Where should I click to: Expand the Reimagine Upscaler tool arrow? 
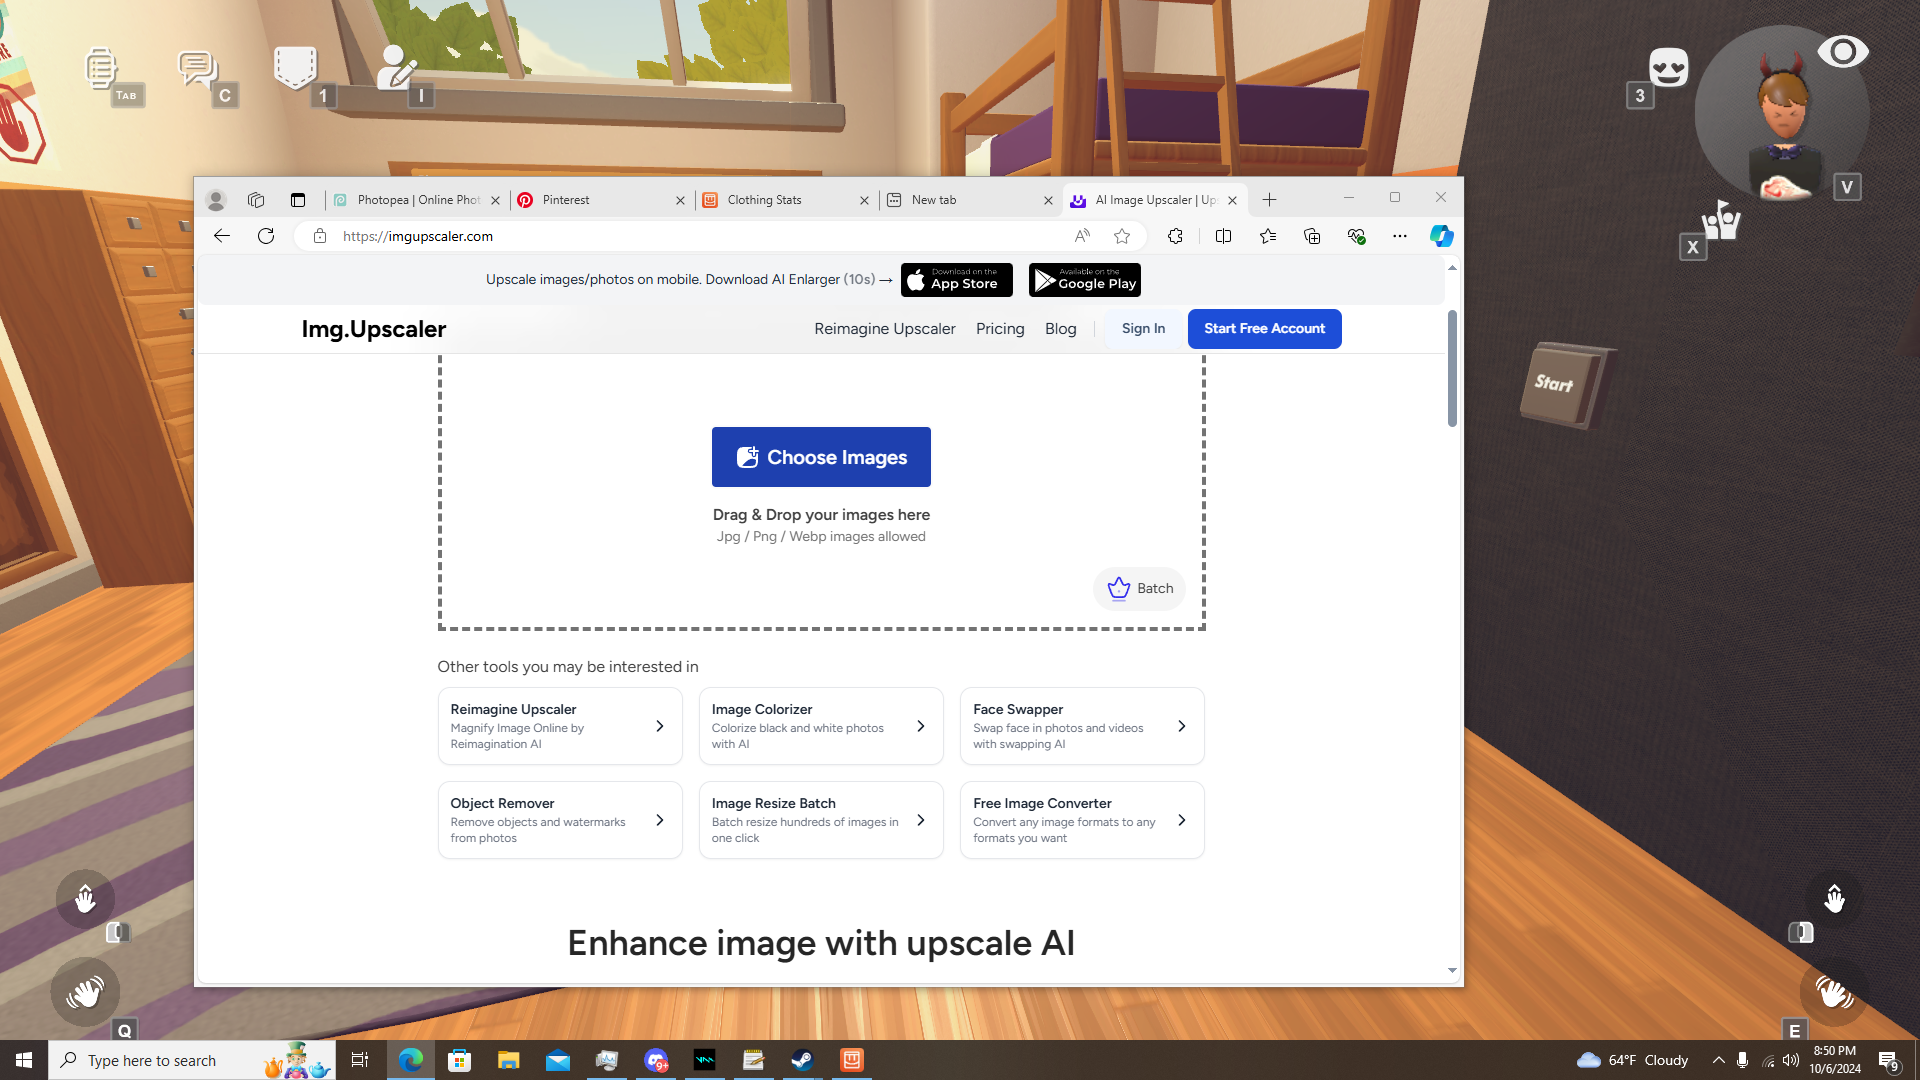(660, 726)
